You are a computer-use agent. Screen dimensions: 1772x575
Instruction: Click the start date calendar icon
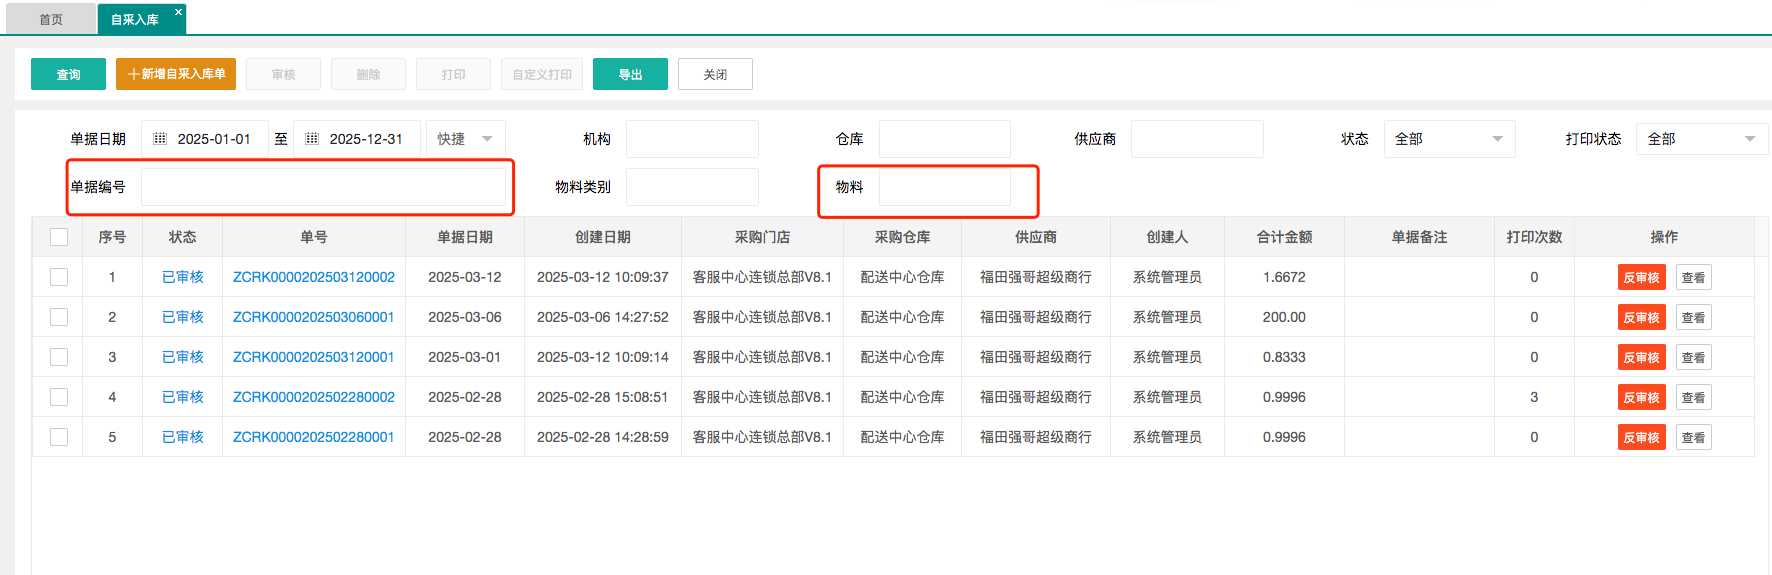coord(160,139)
